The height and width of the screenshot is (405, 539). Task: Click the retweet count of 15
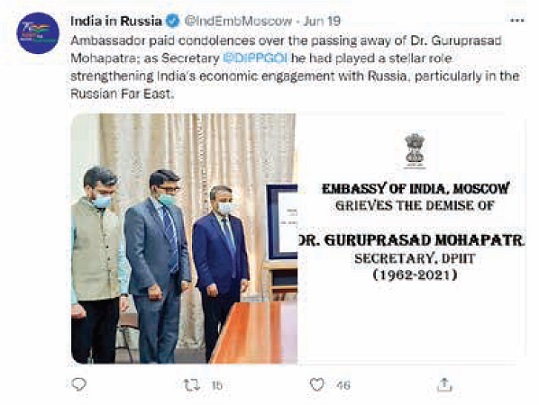[x=217, y=385]
